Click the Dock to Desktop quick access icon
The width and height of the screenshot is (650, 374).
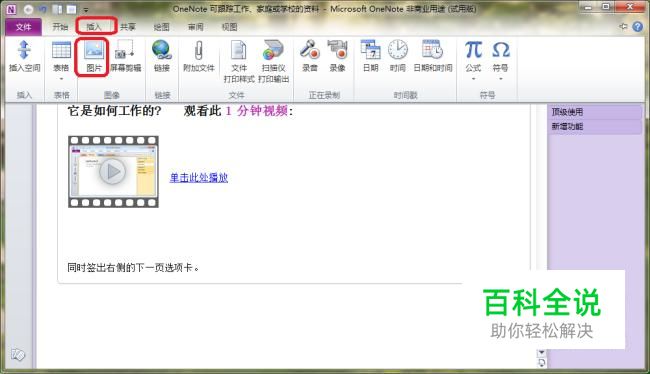pyautogui.click(x=58, y=9)
